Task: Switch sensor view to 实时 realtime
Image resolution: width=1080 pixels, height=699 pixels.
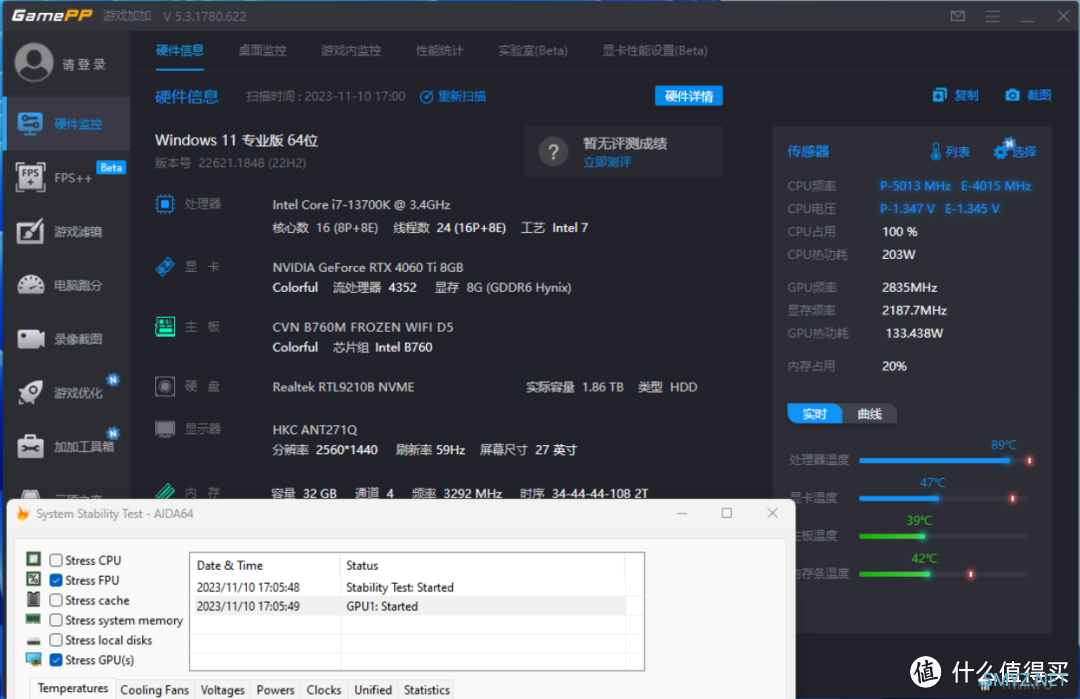Action: [815, 414]
